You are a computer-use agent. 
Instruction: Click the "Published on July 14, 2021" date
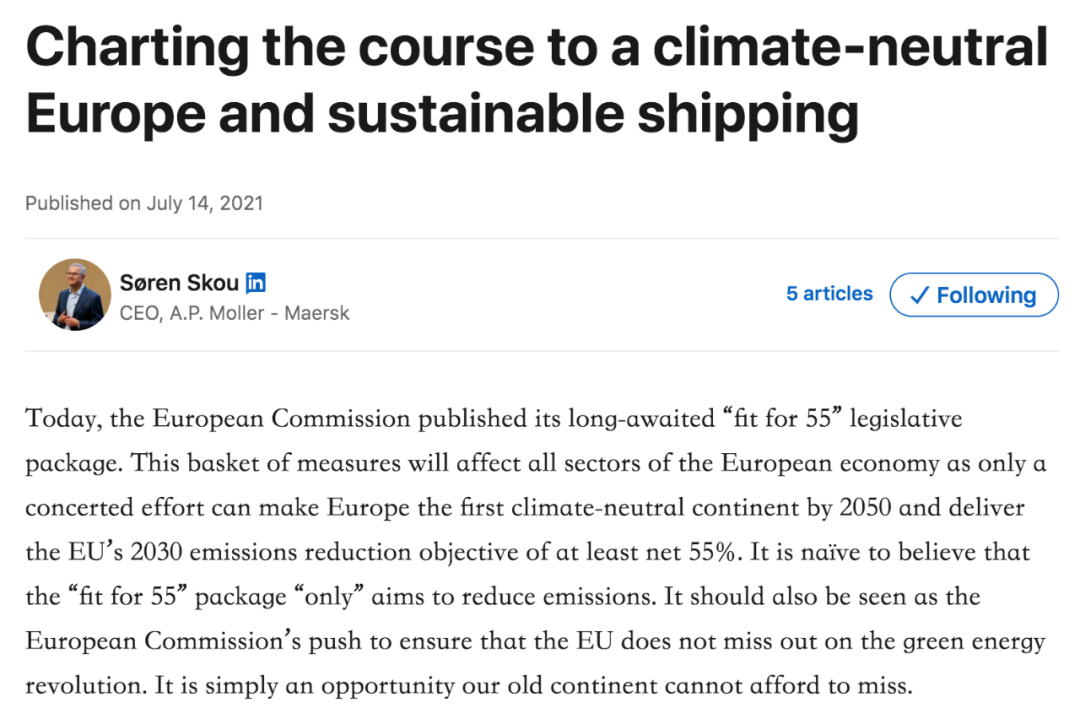144,203
